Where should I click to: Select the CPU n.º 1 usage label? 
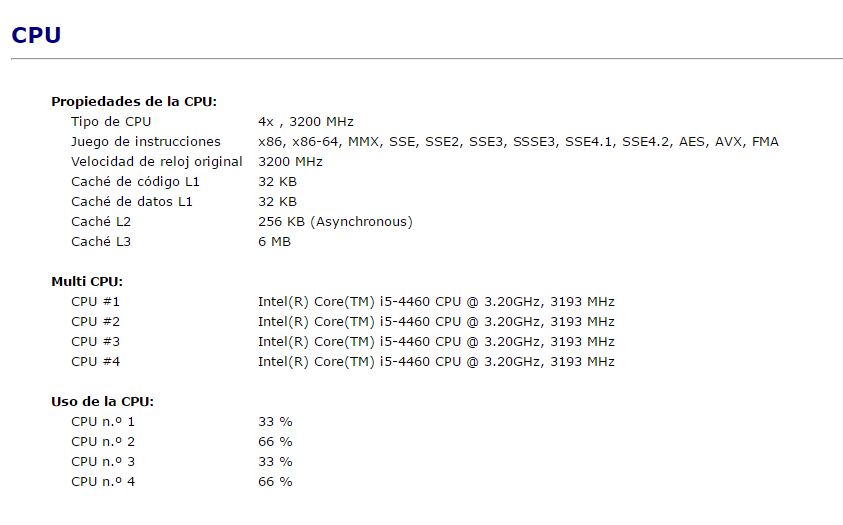(x=103, y=422)
